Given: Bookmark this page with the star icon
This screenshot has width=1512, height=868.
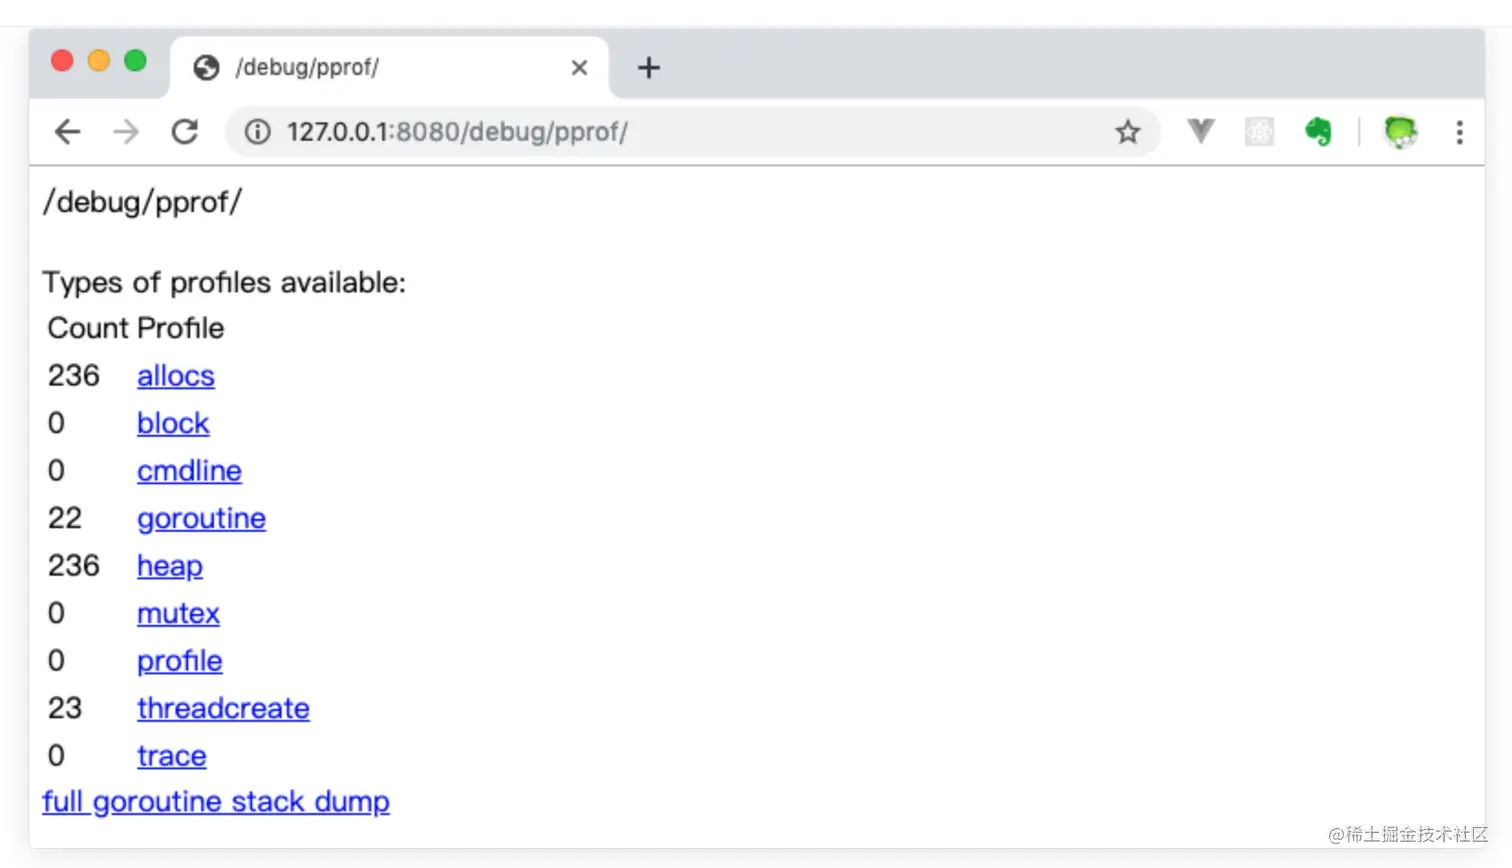Looking at the screenshot, I should [x=1128, y=132].
